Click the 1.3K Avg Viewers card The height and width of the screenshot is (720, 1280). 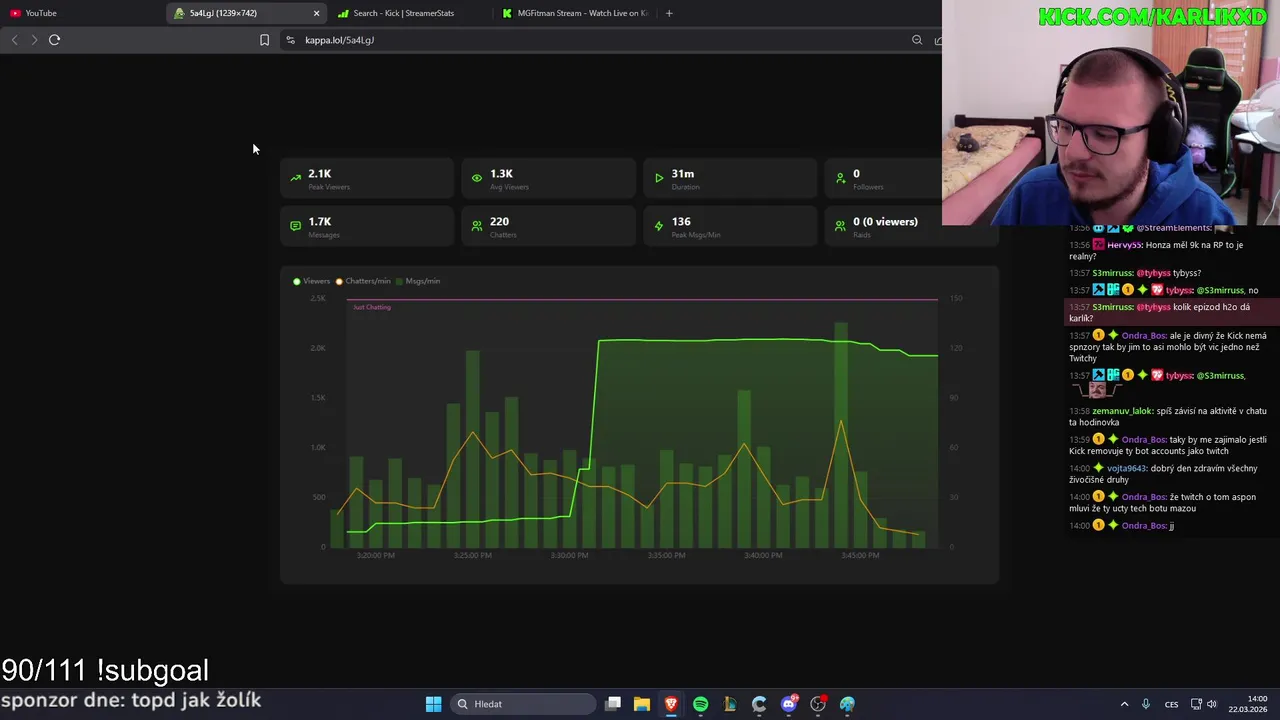(548, 178)
